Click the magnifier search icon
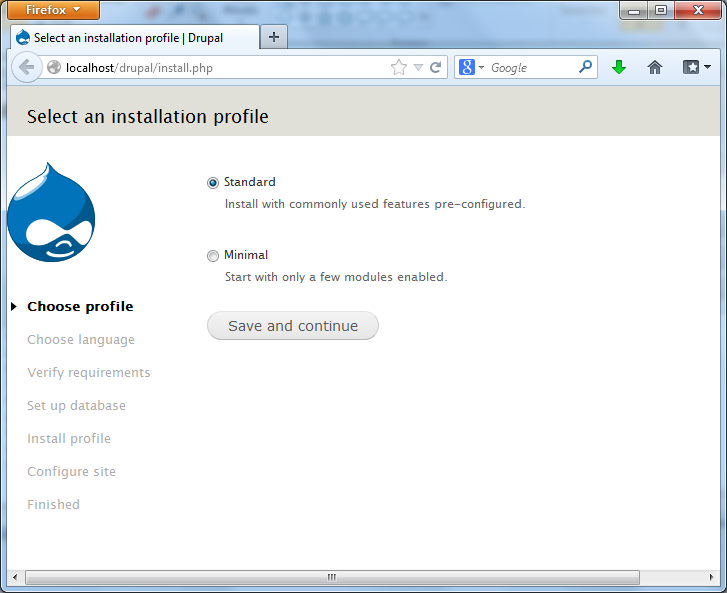 point(585,68)
